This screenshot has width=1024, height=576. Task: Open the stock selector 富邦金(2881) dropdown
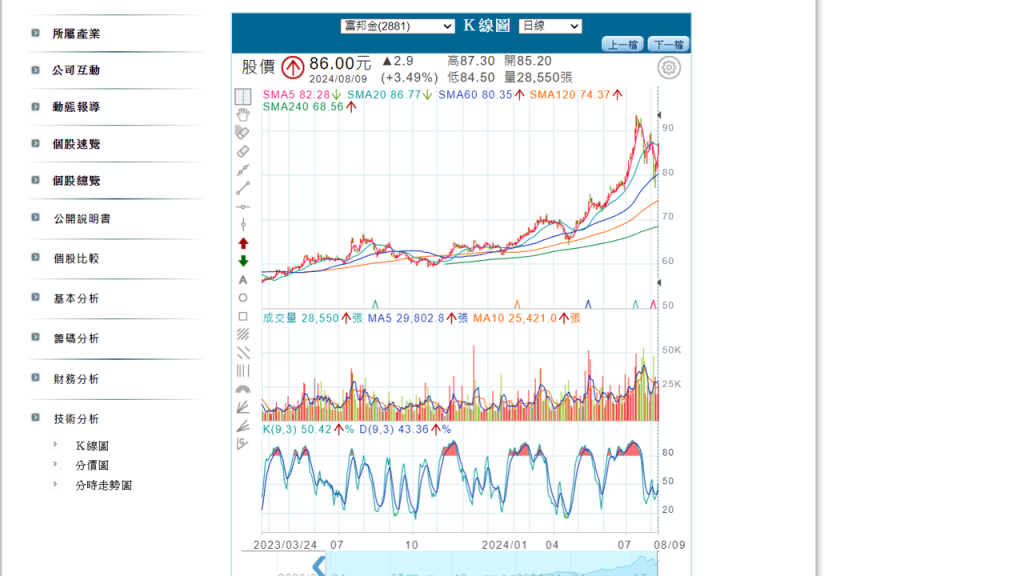397,26
